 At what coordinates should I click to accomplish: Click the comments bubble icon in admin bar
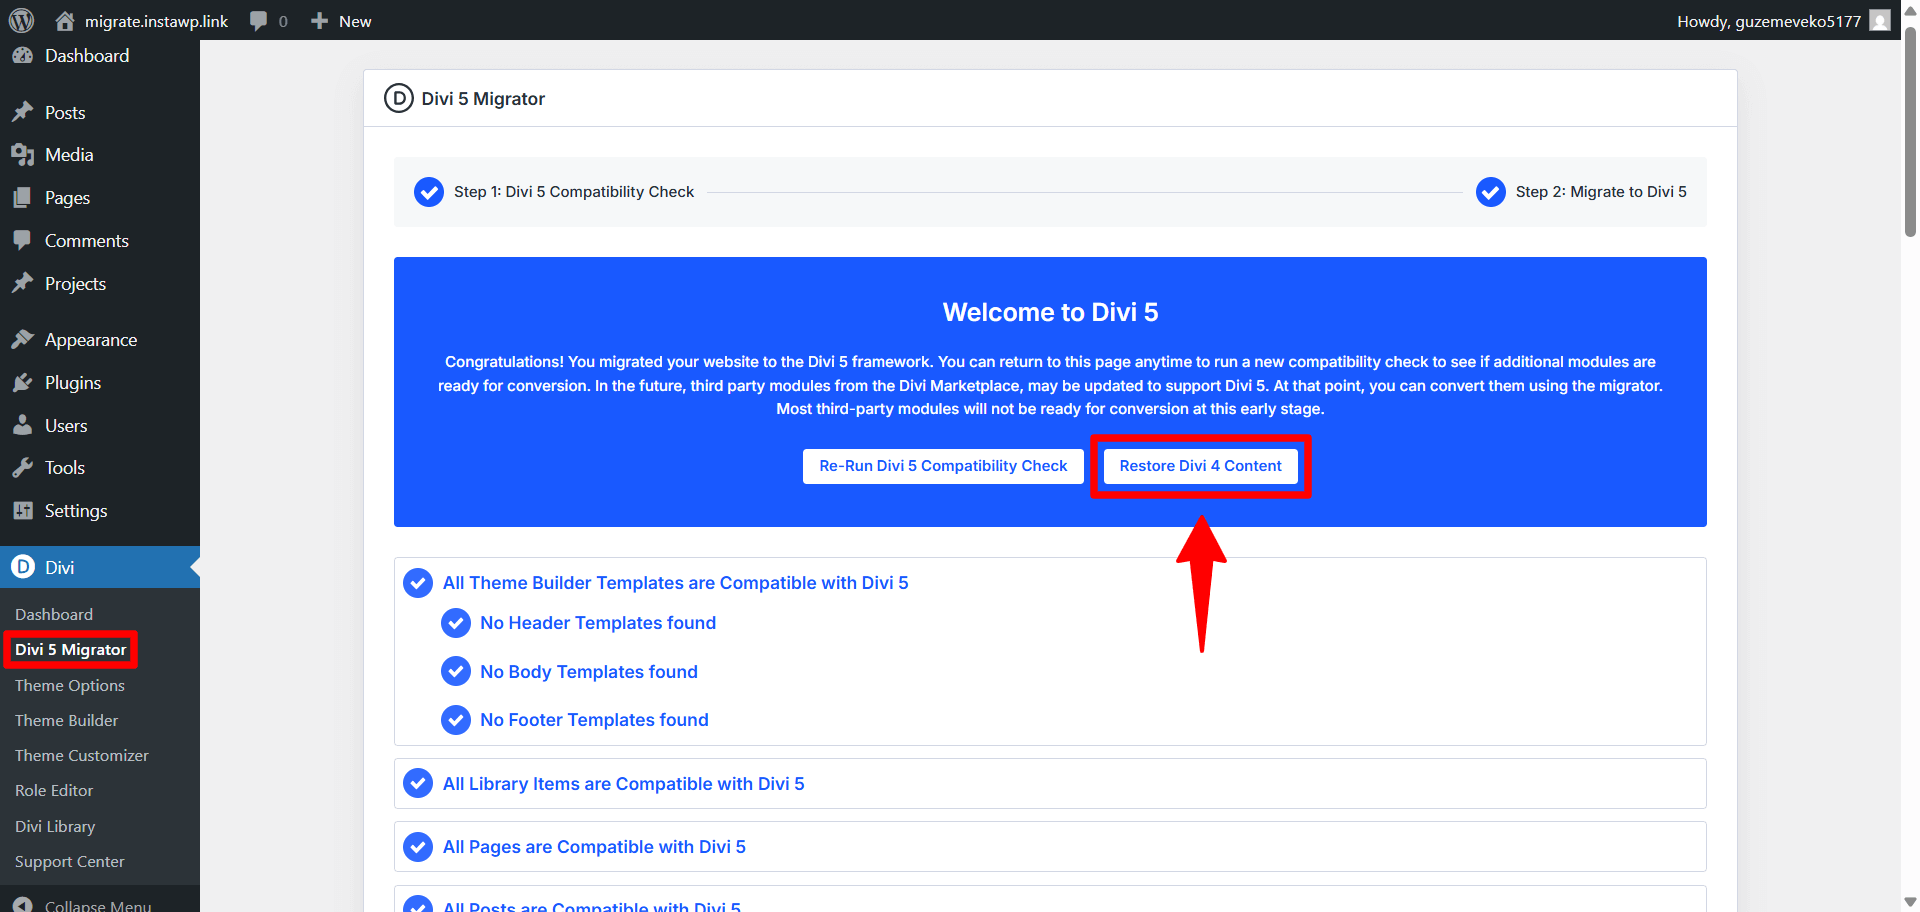[x=259, y=21]
